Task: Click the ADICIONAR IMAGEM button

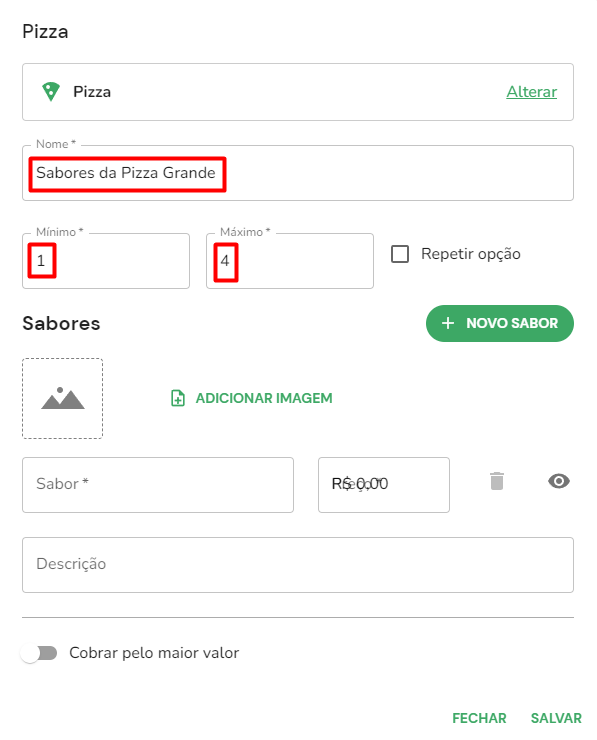Action: point(252,398)
